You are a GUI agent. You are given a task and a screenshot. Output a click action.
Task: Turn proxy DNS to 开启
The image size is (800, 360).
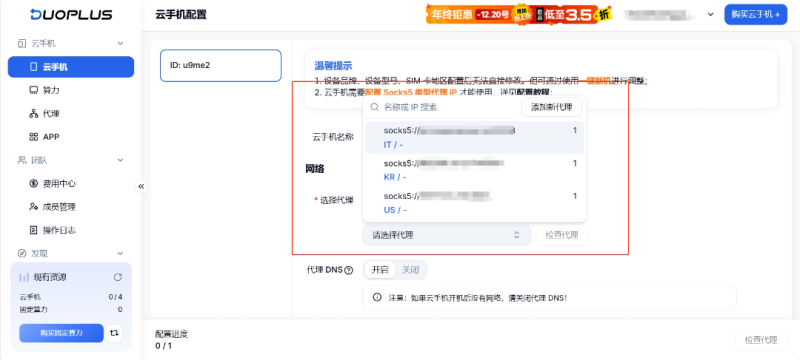380,270
